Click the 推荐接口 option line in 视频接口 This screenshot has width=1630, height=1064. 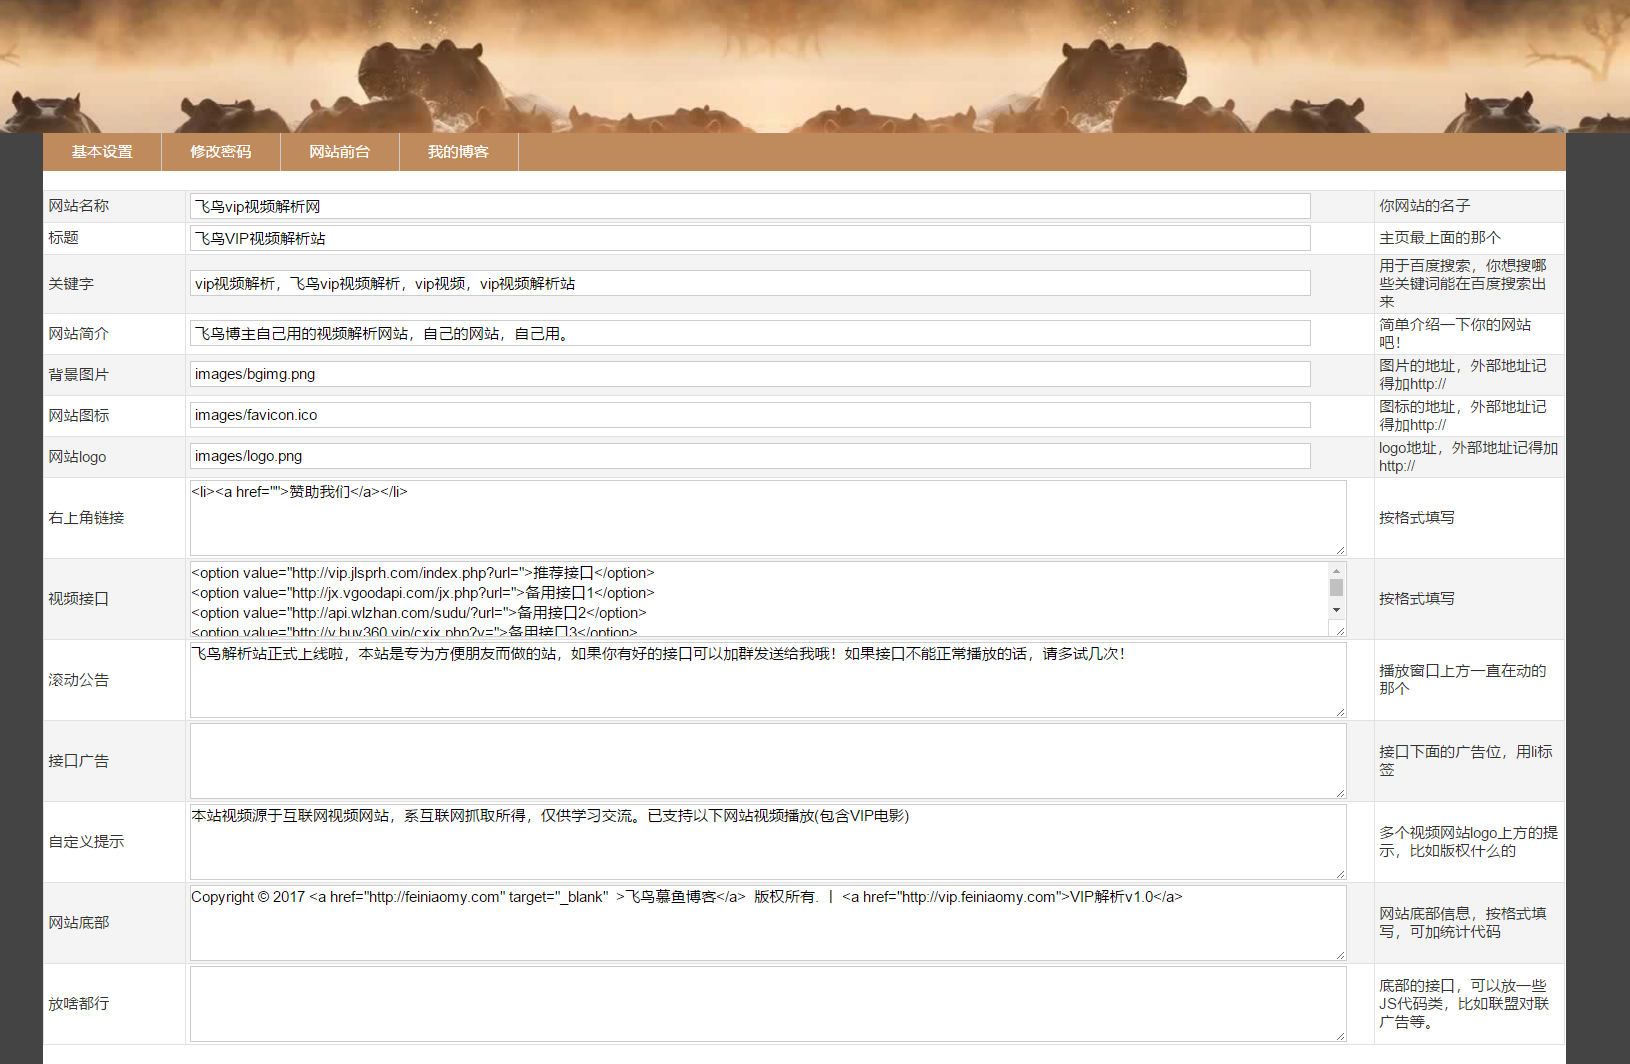click(x=422, y=573)
